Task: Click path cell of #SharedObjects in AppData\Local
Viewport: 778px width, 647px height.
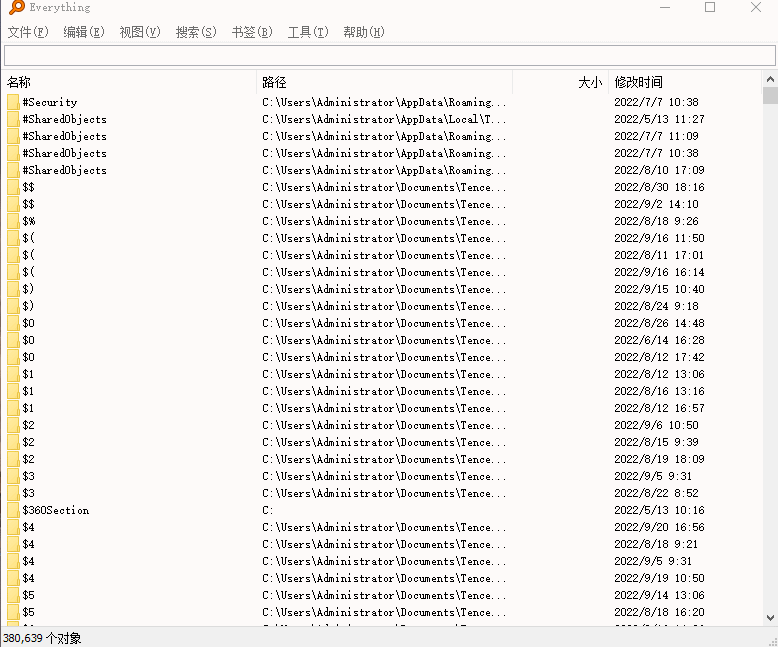Action: tap(384, 119)
